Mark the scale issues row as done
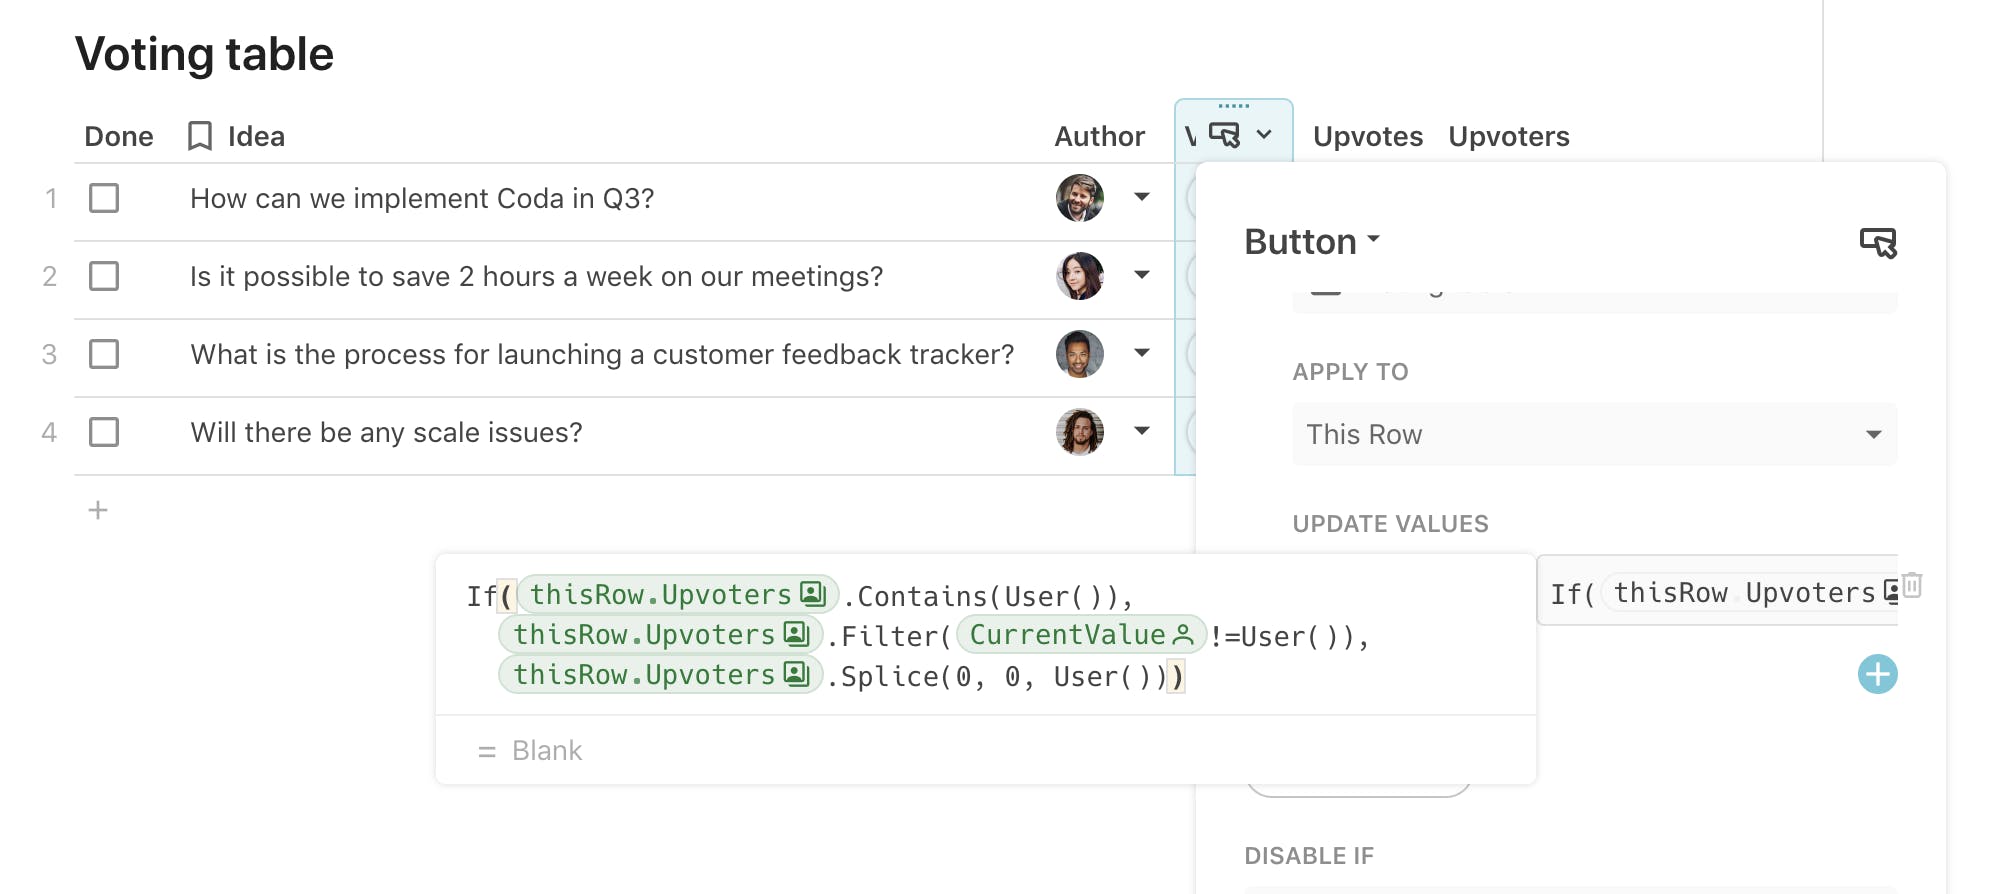Screen dimensions: 1998x894 (x=104, y=432)
